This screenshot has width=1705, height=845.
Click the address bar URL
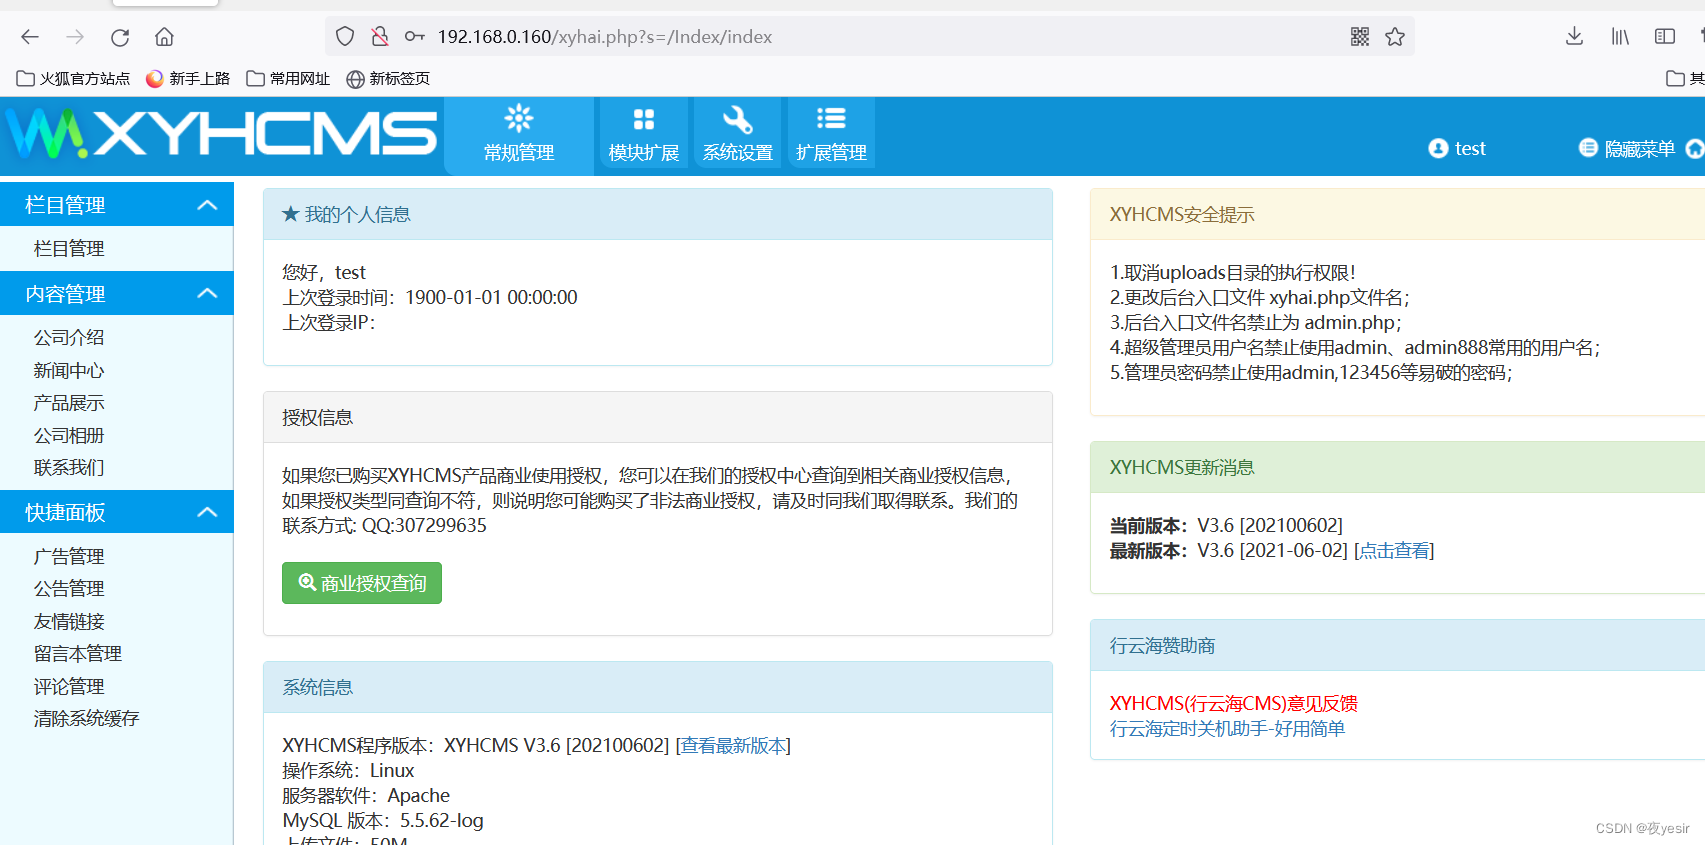[604, 37]
